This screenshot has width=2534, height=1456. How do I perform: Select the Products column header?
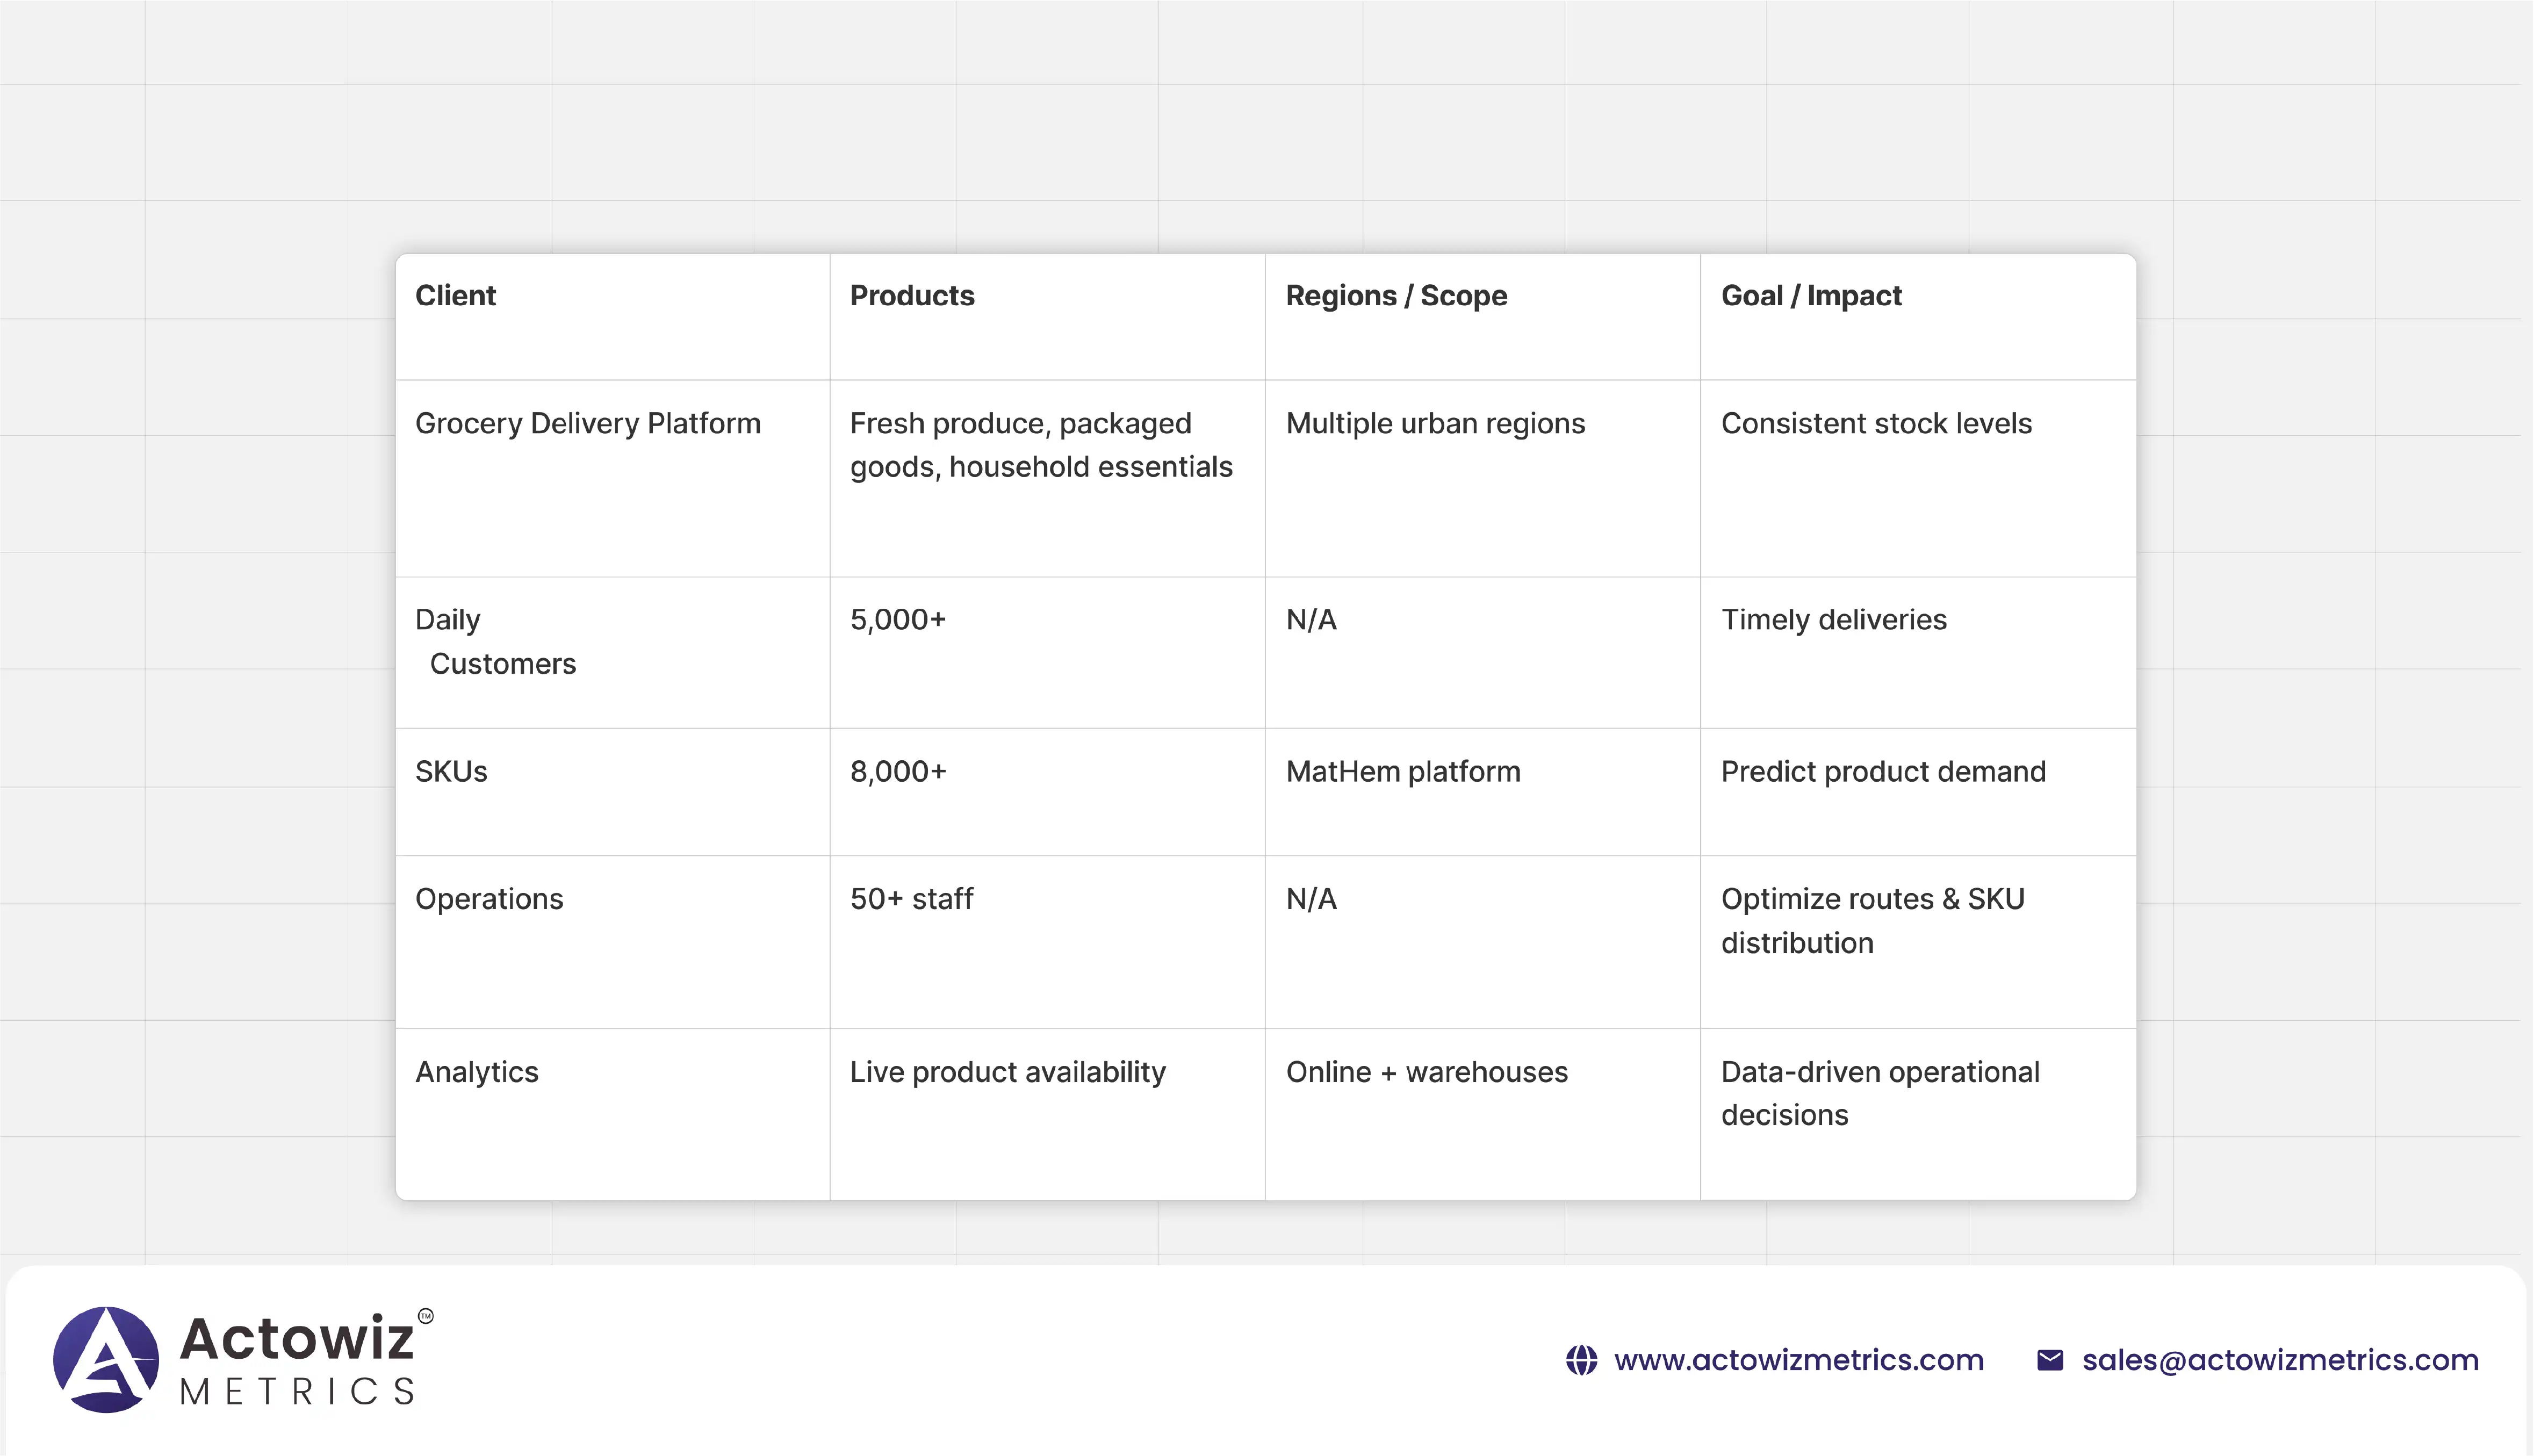coord(912,296)
